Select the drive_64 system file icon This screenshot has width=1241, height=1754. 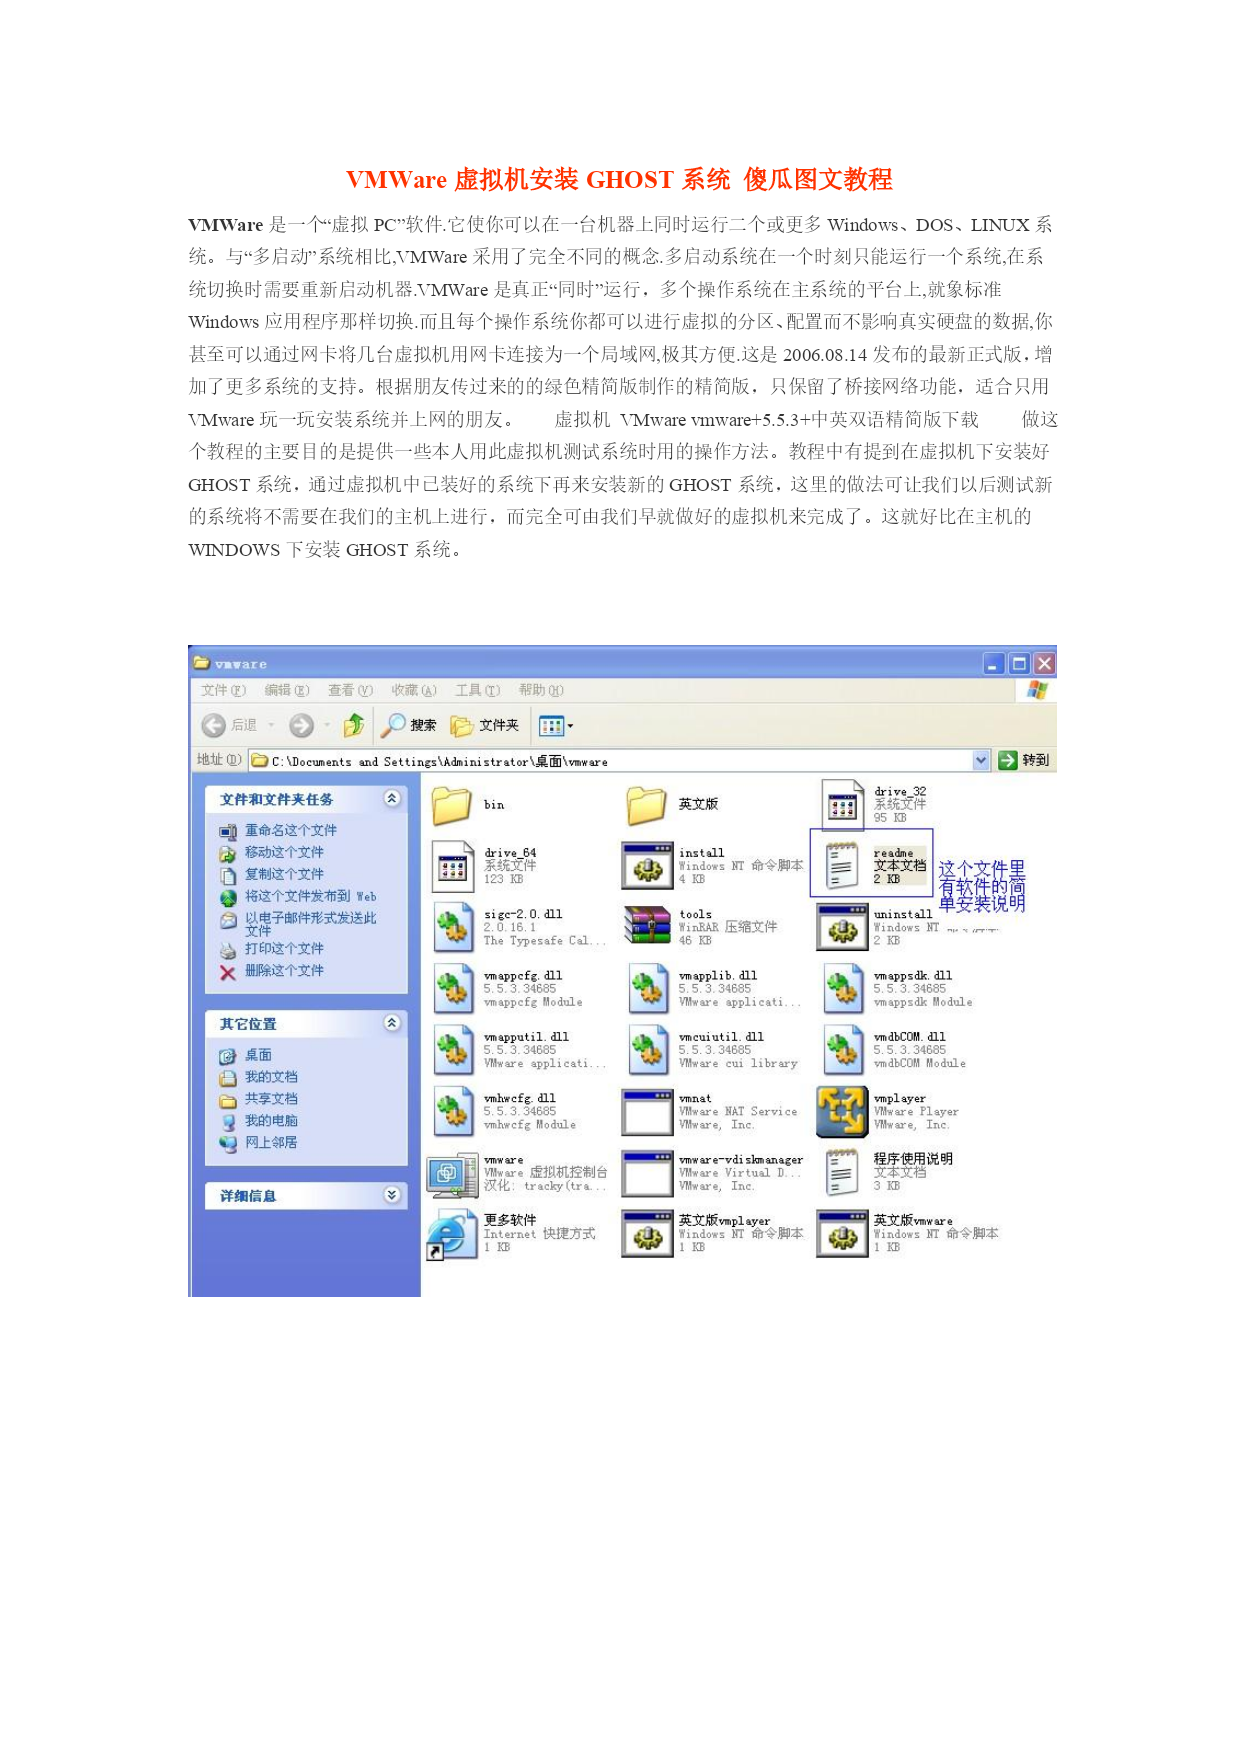(452, 866)
